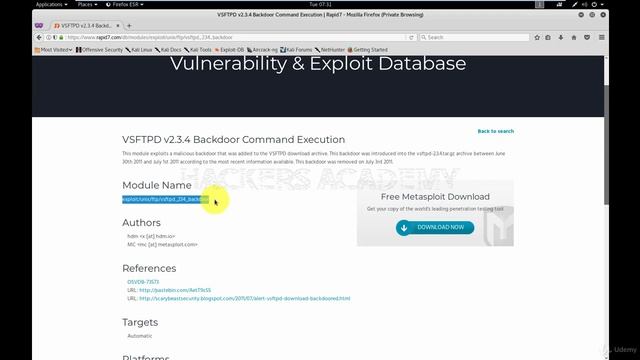640x360 pixels.
Task: Open the Applications menu
Action: click(x=51, y=4)
